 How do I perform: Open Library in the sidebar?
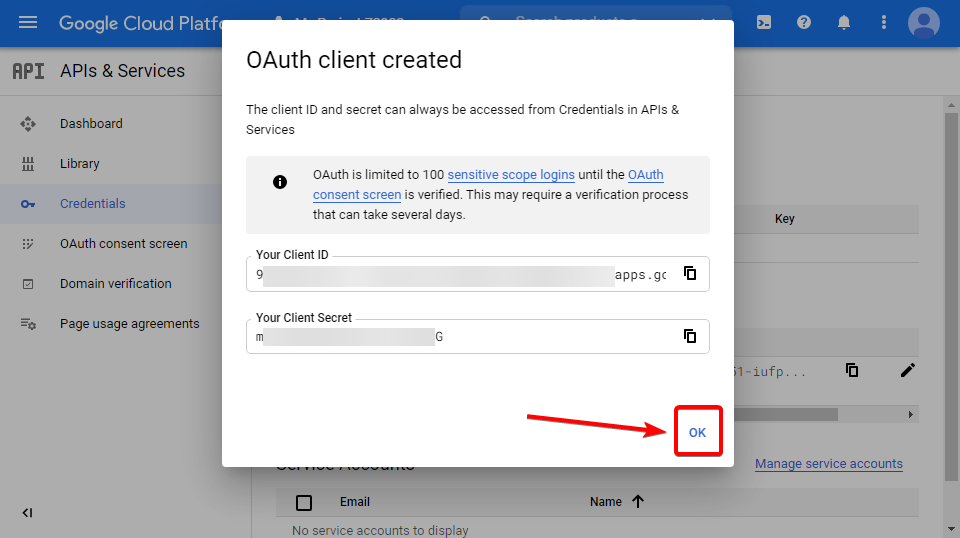[x=79, y=164]
